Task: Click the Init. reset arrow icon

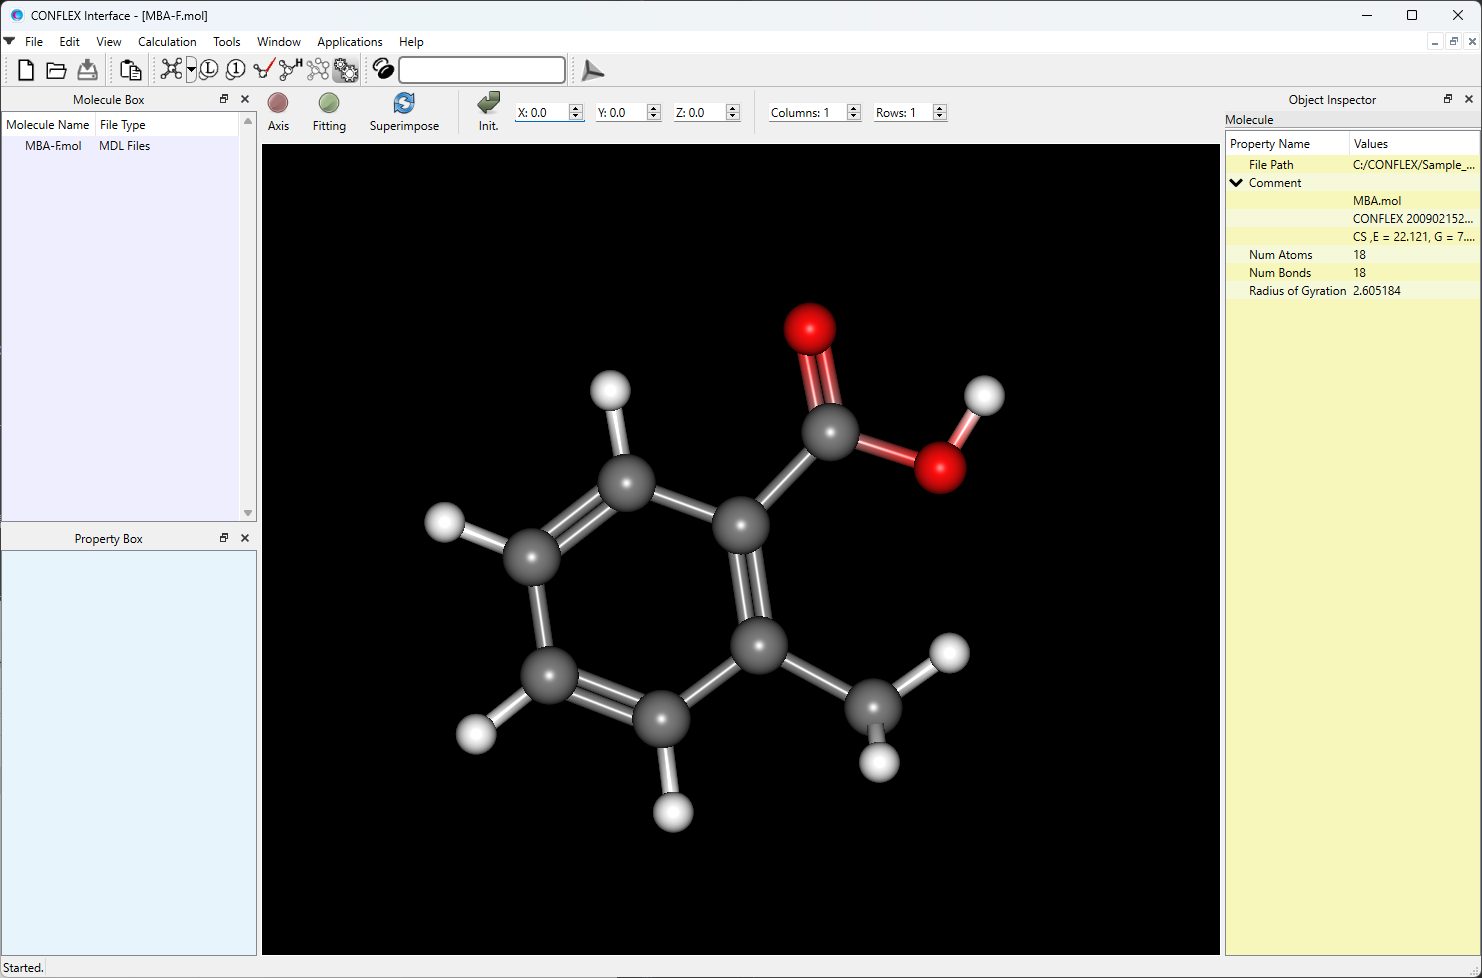Action: (x=488, y=103)
